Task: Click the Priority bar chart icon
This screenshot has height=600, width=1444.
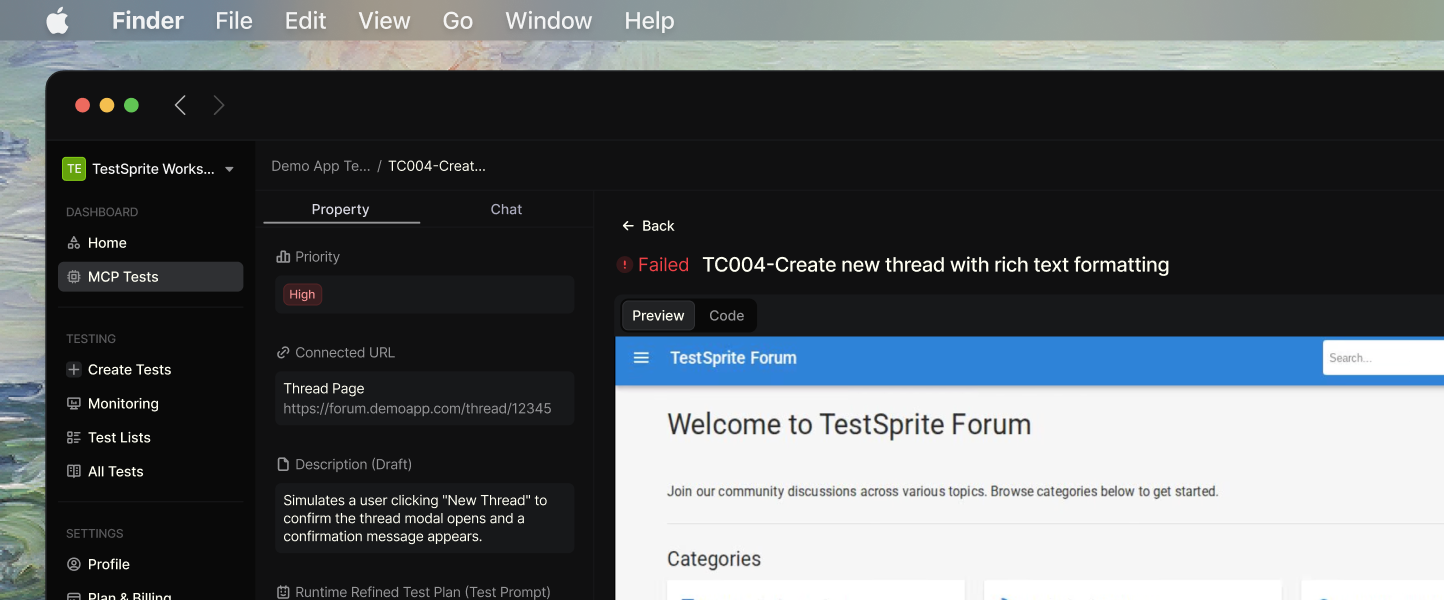Action: coord(283,257)
